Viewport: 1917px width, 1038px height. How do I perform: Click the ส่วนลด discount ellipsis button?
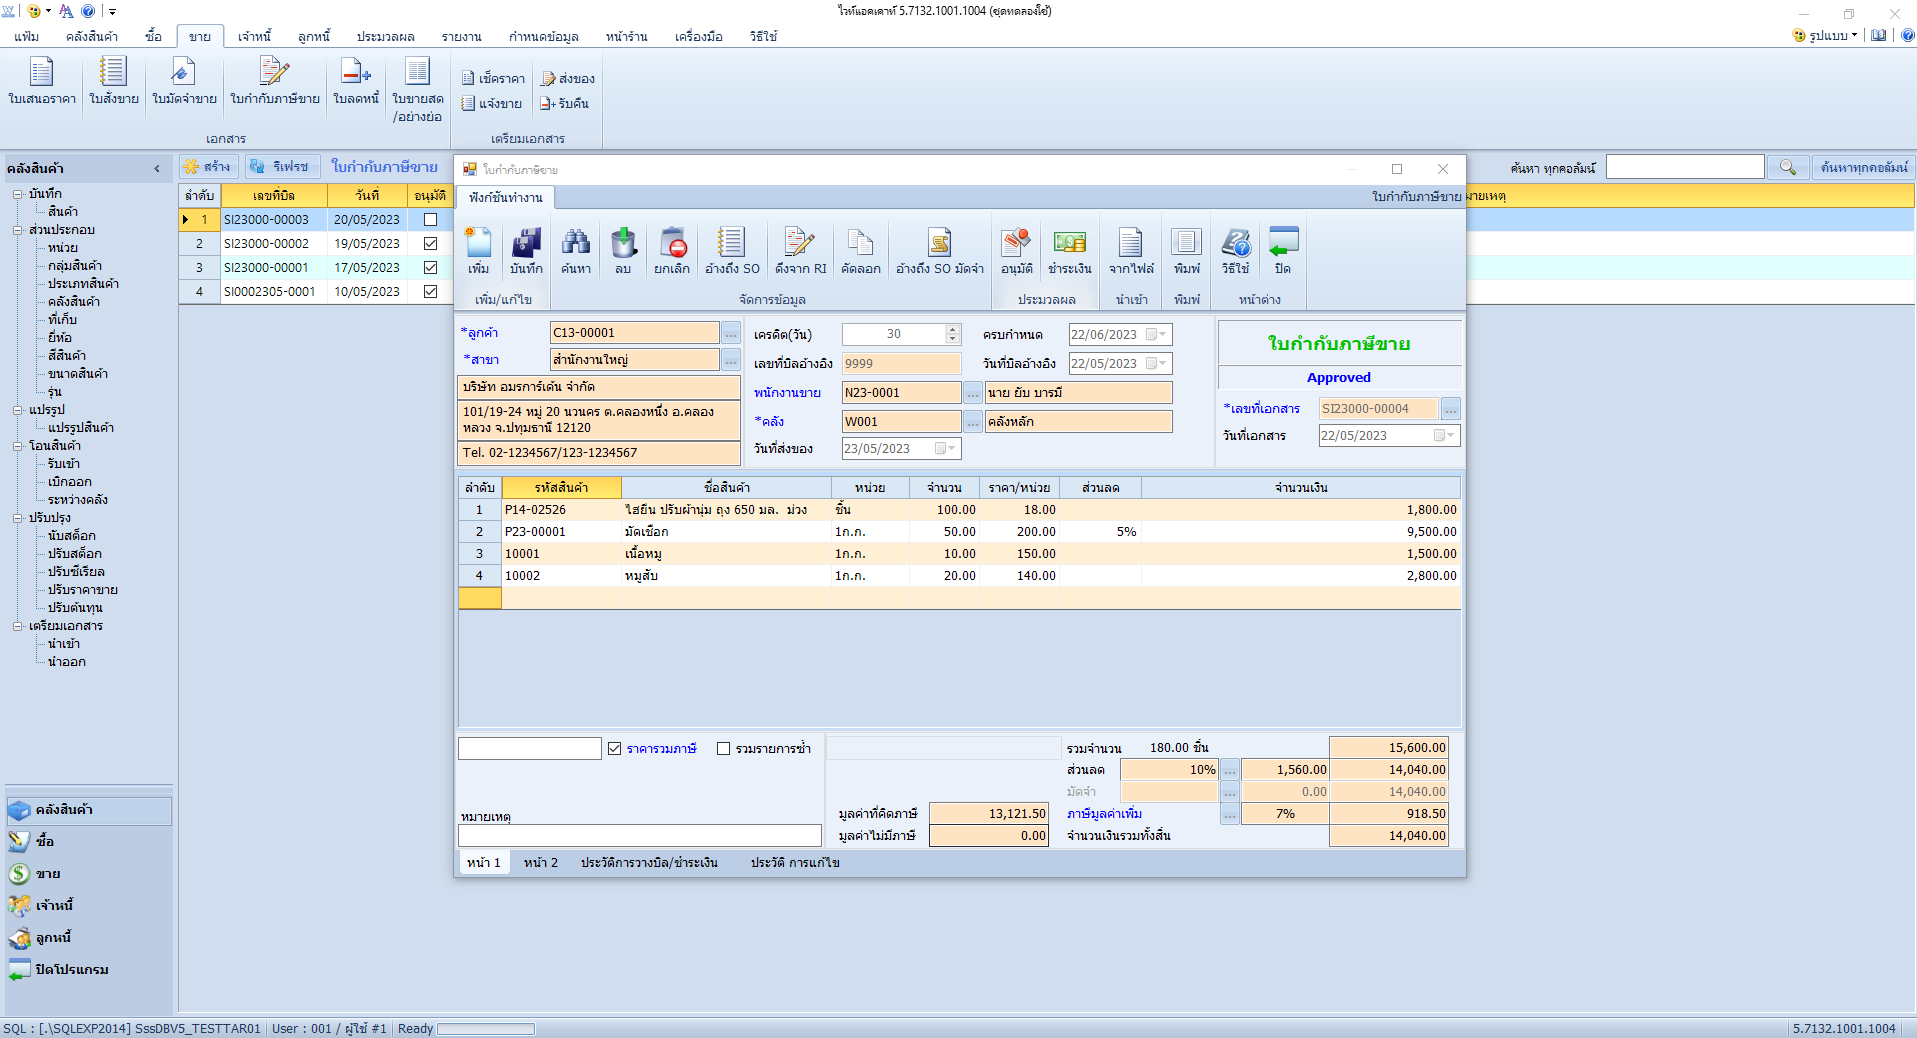[1230, 770]
